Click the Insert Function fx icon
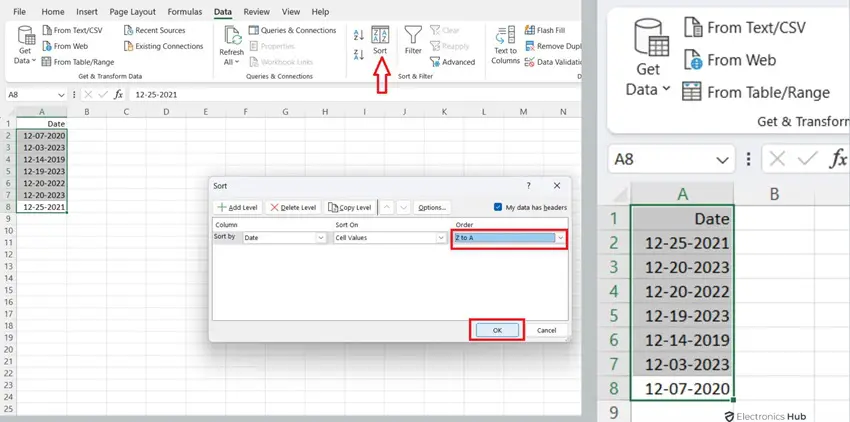This screenshot has width=850, height=422. point(118,94)
